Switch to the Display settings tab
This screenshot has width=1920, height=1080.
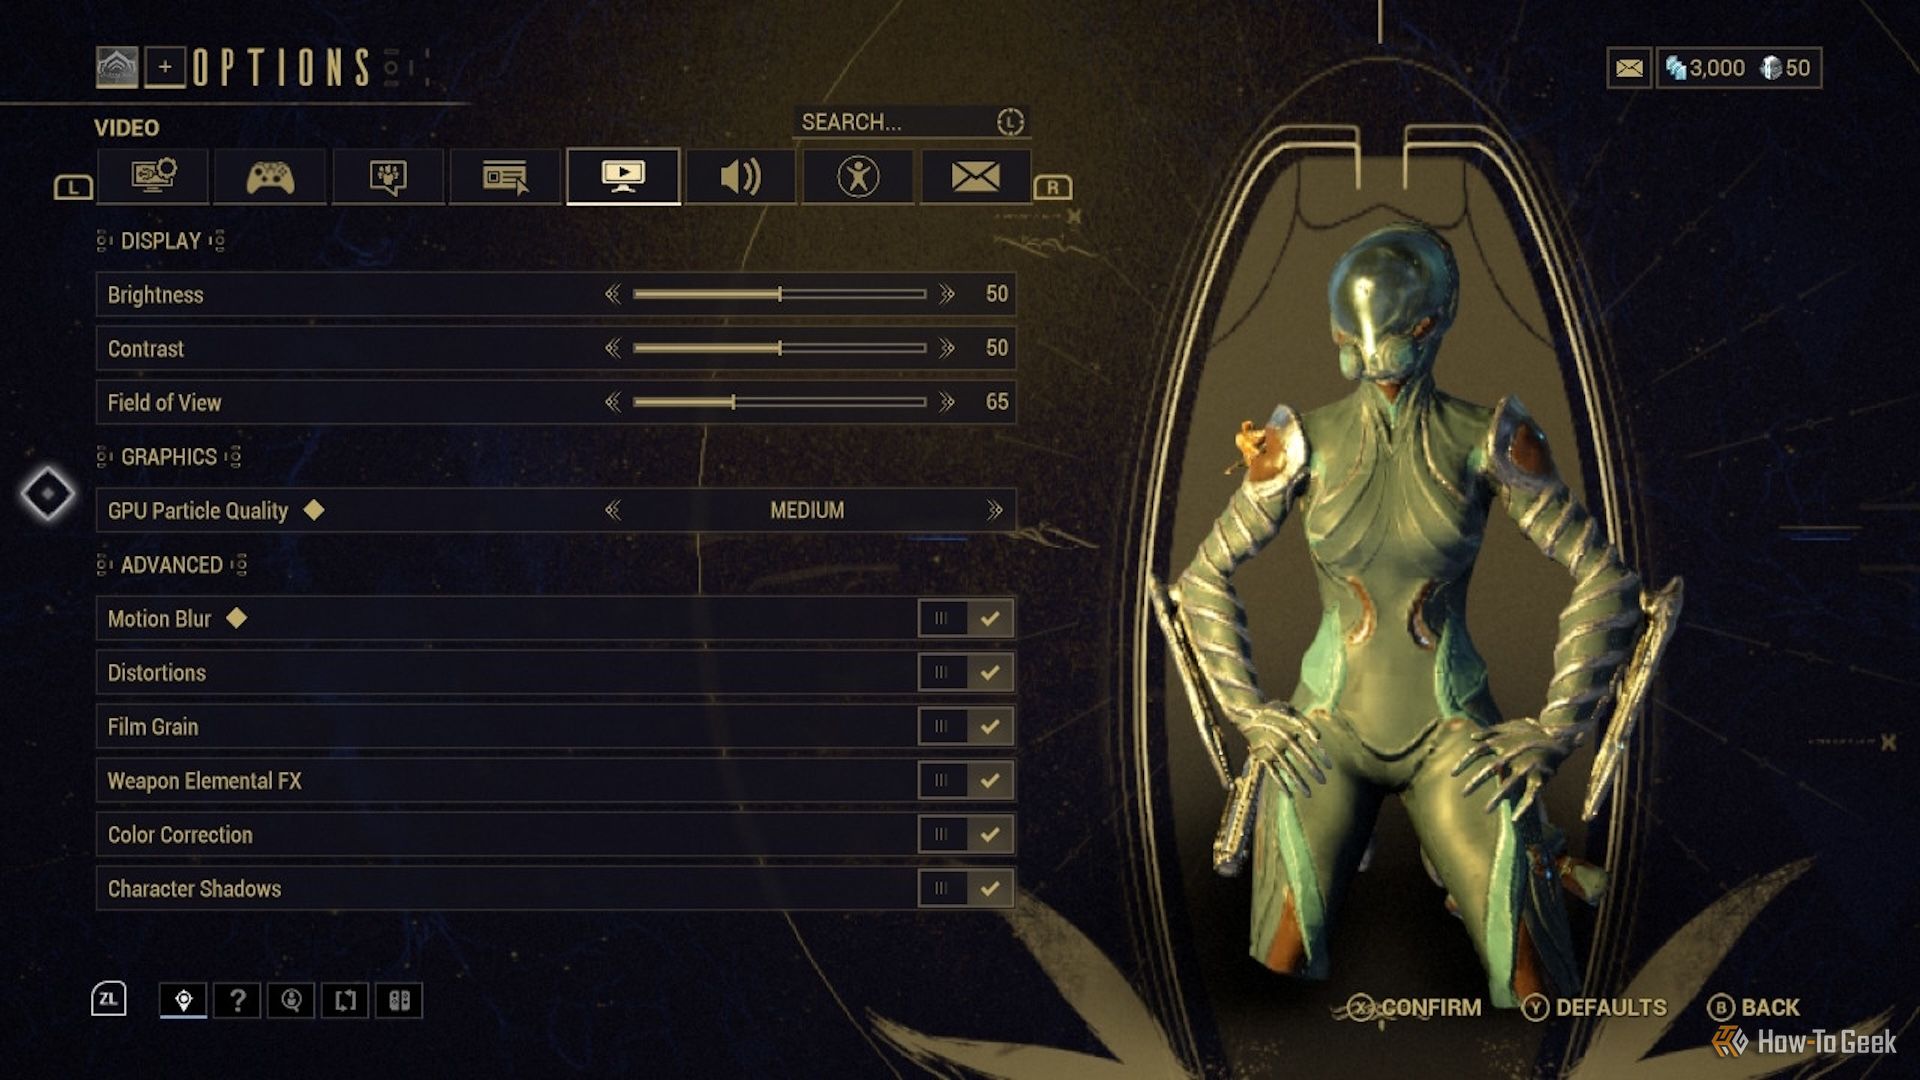(152, 175)
